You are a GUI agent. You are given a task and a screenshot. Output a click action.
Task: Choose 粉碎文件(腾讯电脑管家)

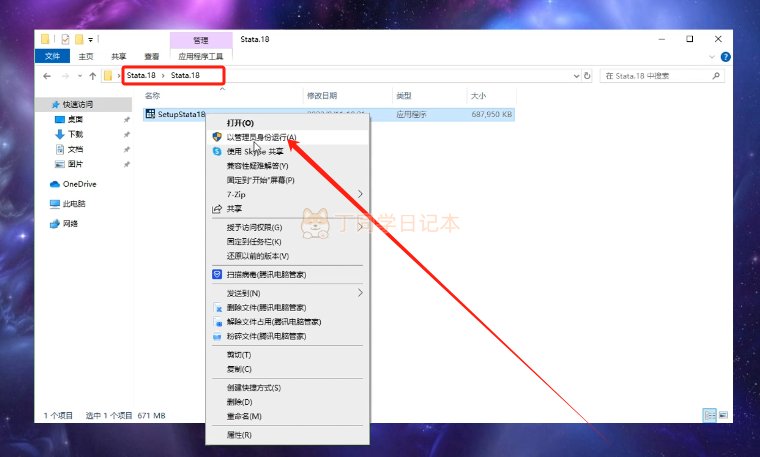287,336
